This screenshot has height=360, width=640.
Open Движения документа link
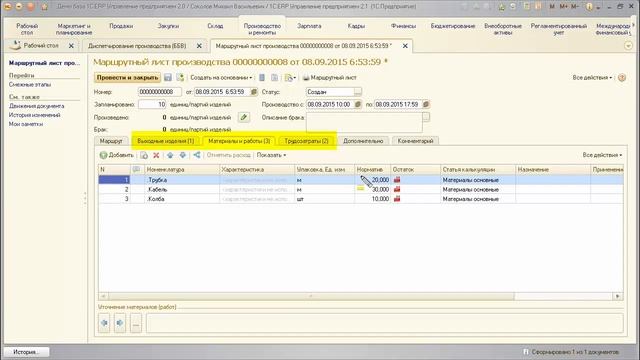point(36,106)
